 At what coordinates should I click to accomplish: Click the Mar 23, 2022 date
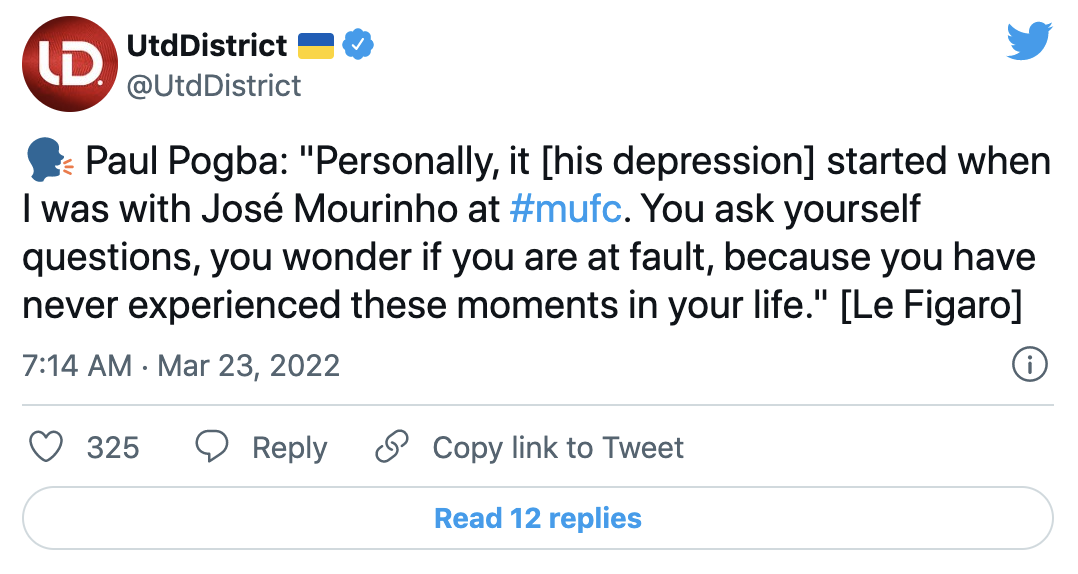[x=249, y=365]
